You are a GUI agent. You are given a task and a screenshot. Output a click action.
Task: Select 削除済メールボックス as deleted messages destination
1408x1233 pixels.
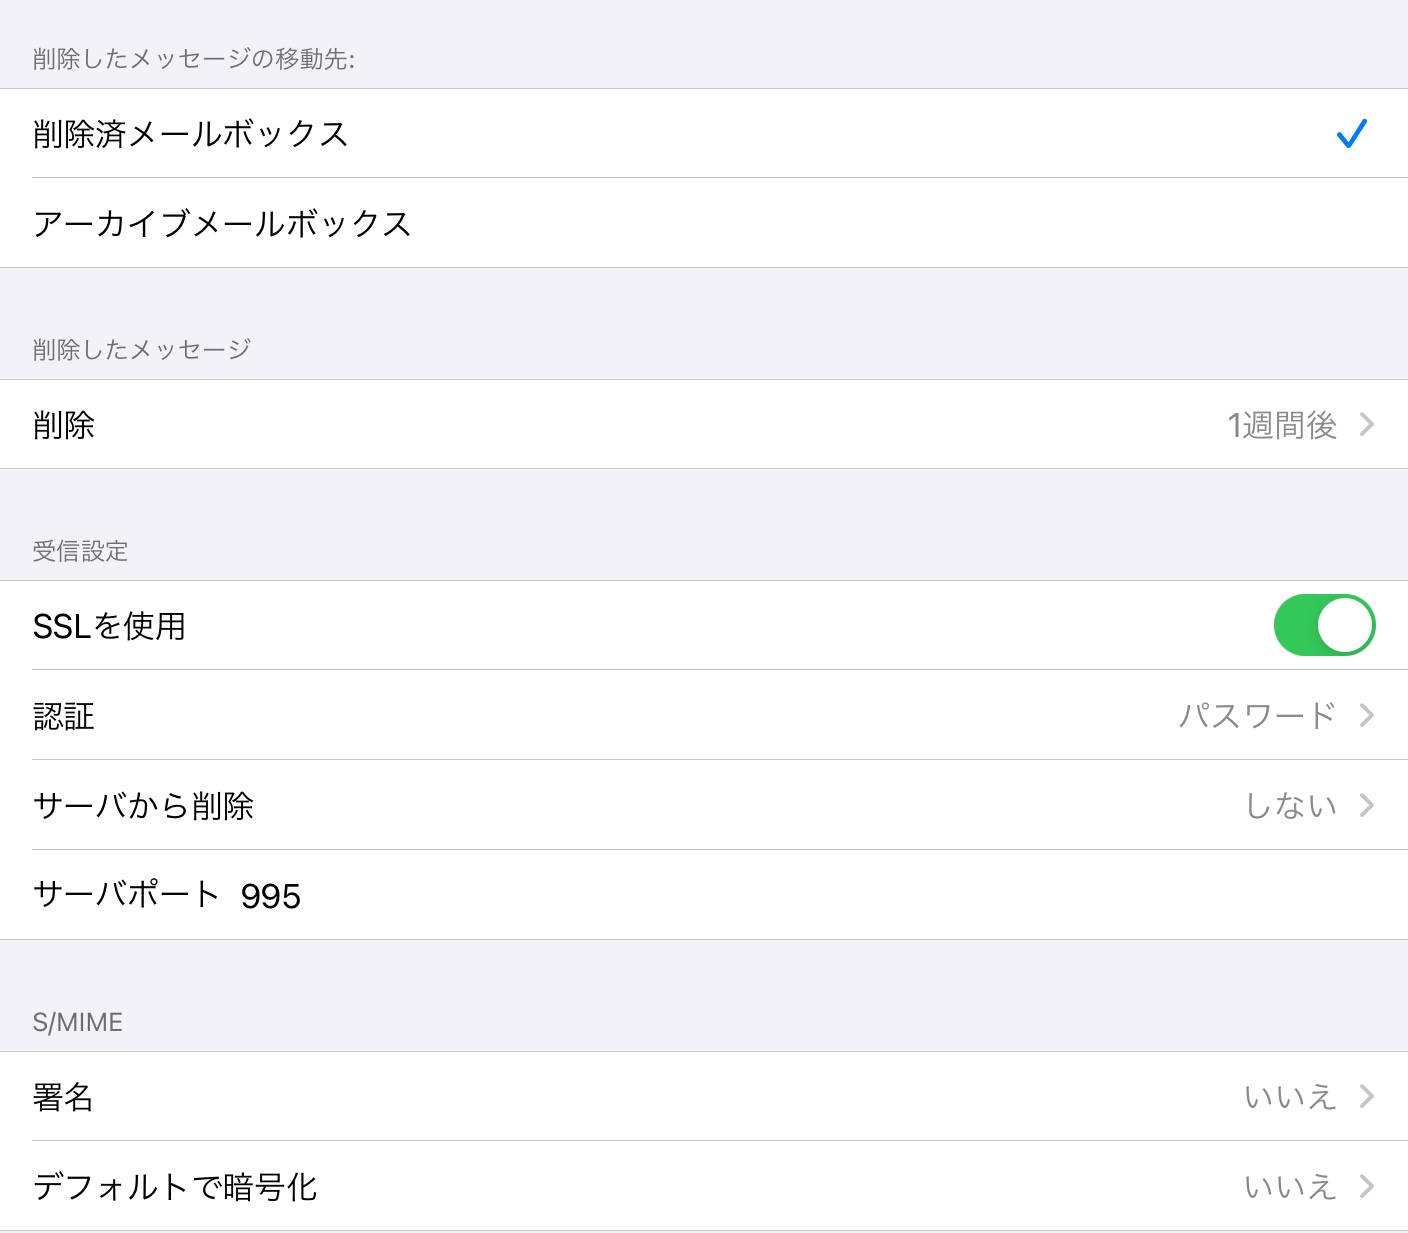tap(190, 134)
